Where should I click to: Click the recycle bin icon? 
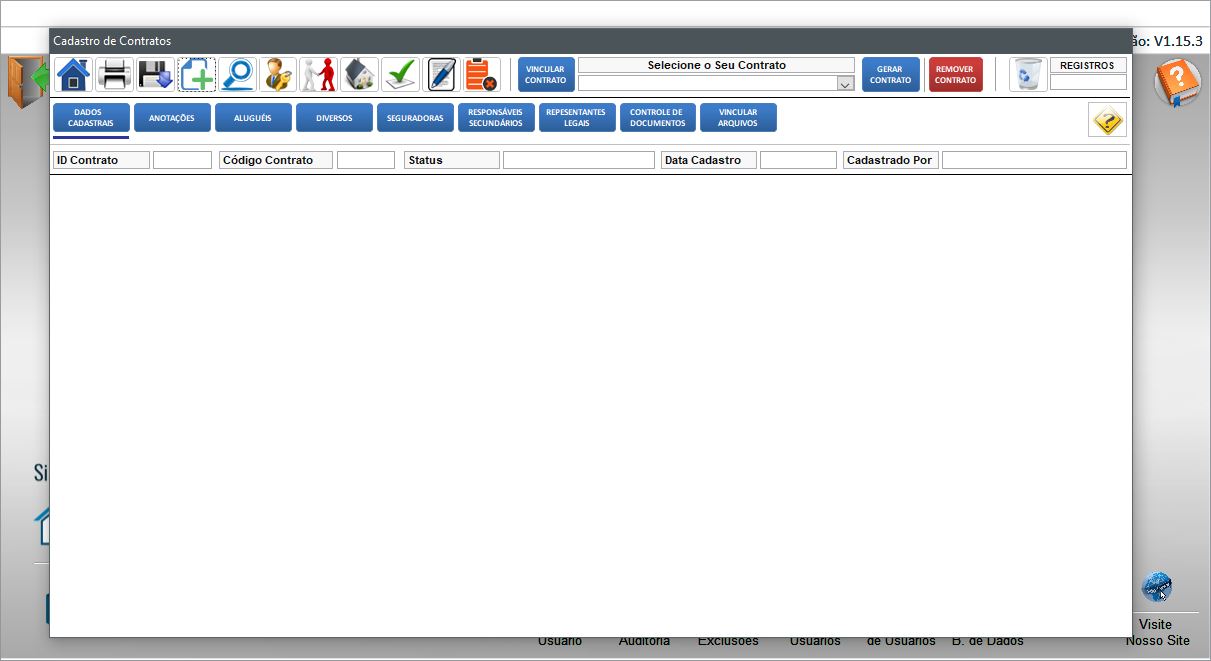pyautogui.click(x=1027, y=75)
